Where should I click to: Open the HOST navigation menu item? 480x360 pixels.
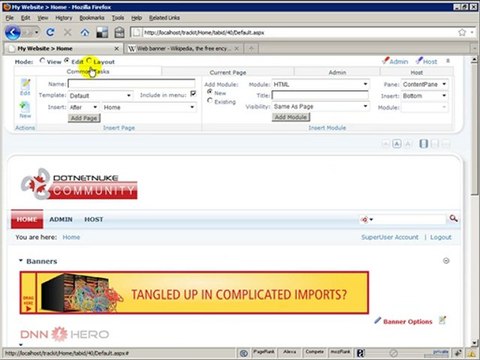[94, 219]
